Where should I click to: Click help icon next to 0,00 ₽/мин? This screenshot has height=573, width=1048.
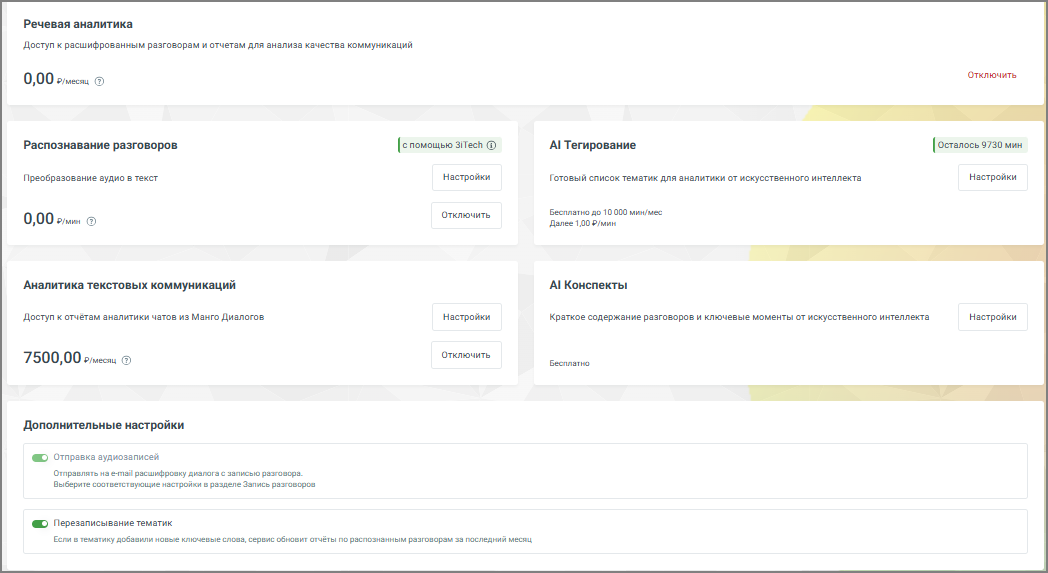tap(91, 221)
